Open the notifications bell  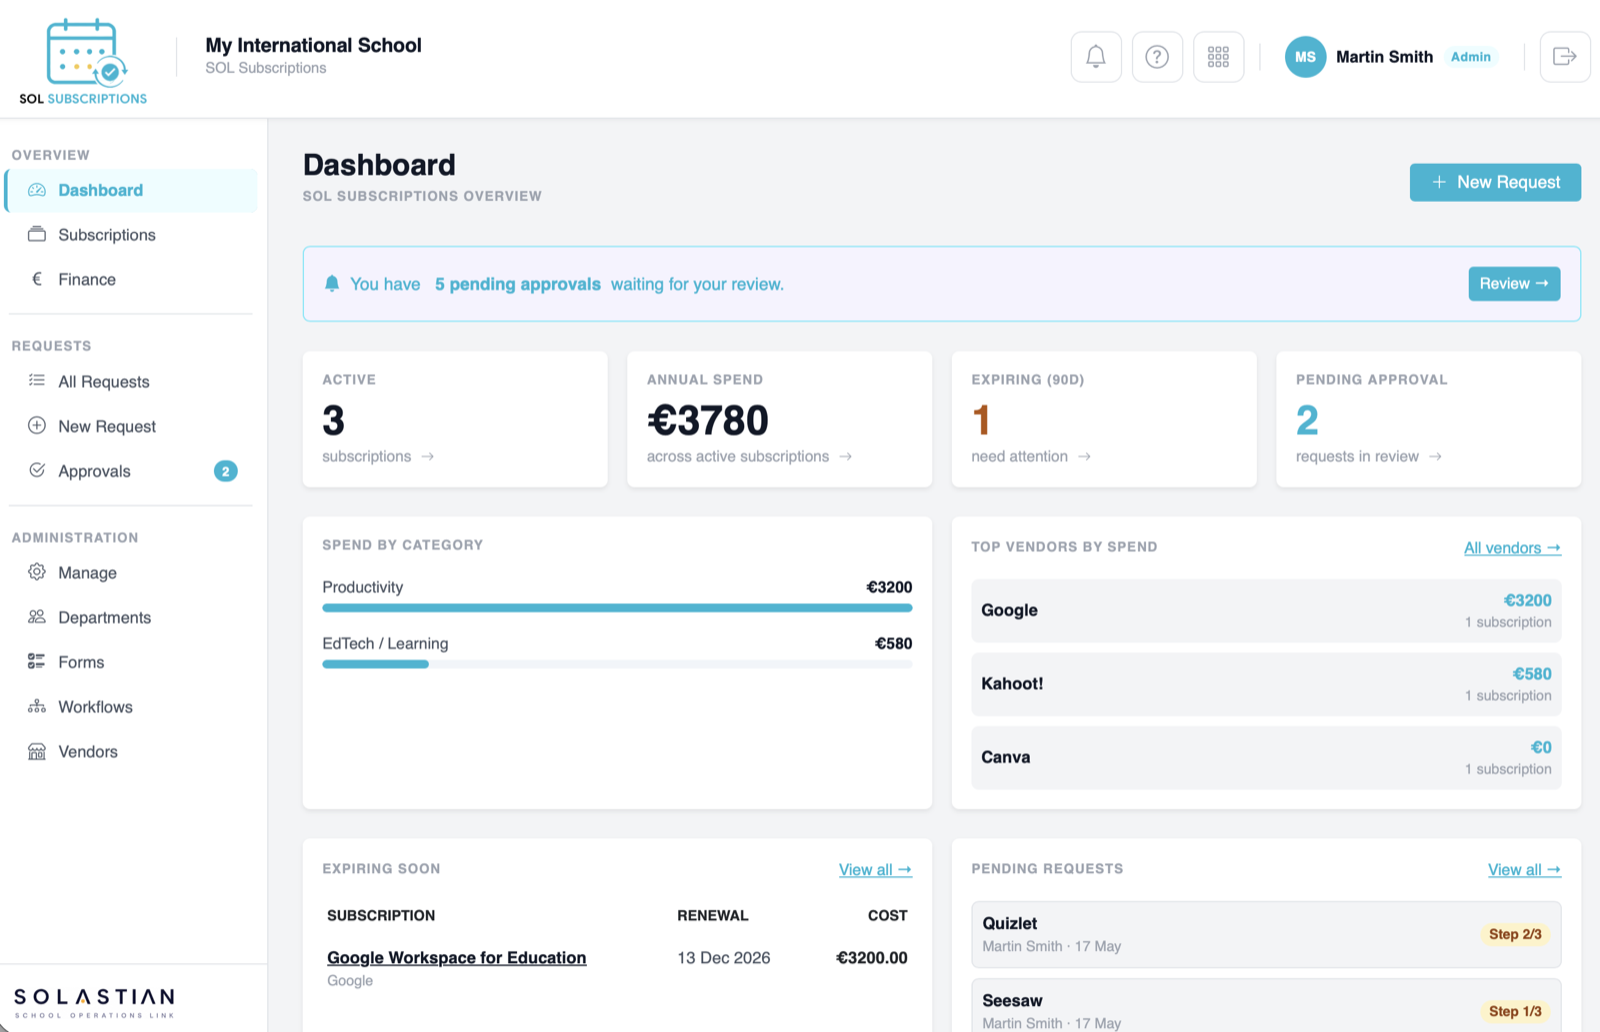pos(1096,57)
